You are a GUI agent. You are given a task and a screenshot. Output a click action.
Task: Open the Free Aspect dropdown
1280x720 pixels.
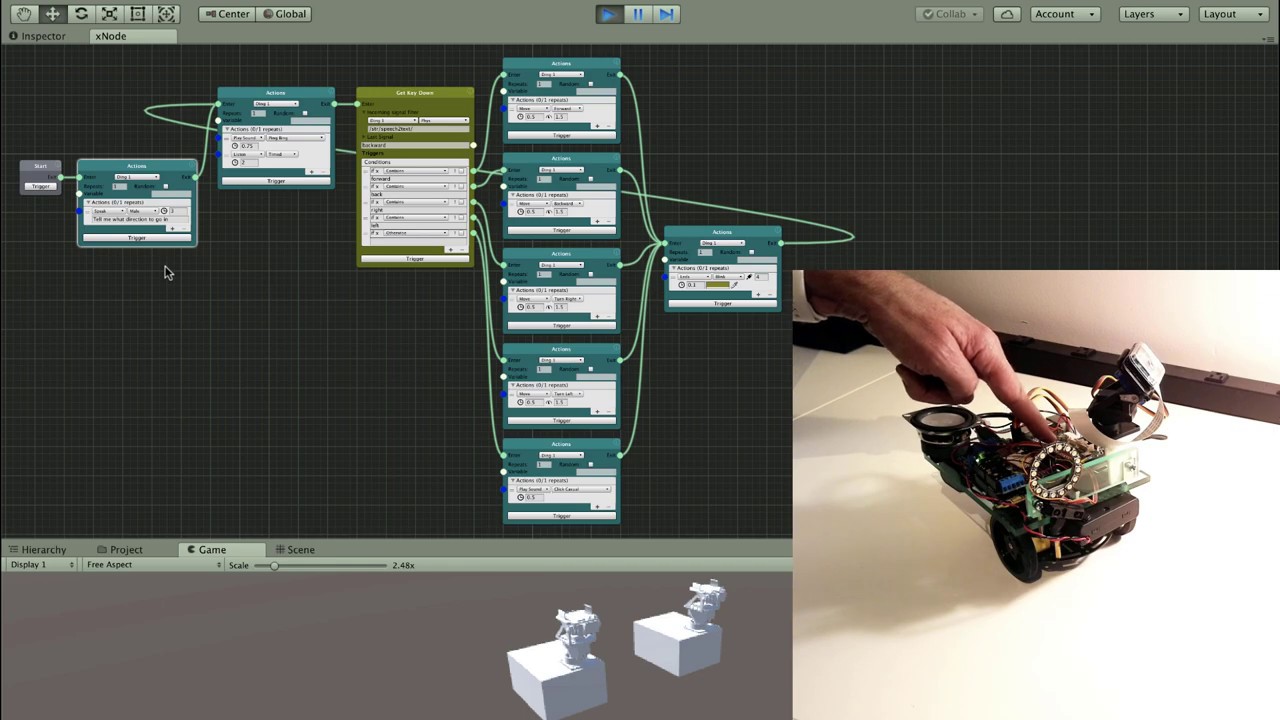[153, 565]
